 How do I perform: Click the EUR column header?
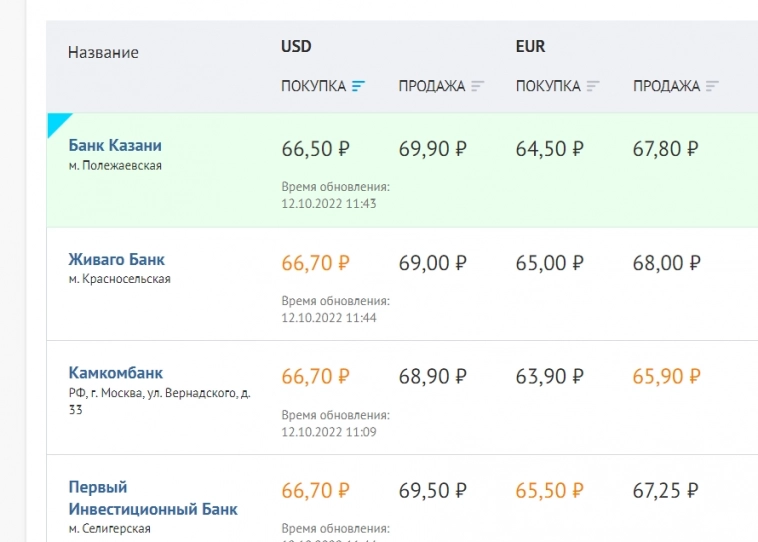[530, 47]
